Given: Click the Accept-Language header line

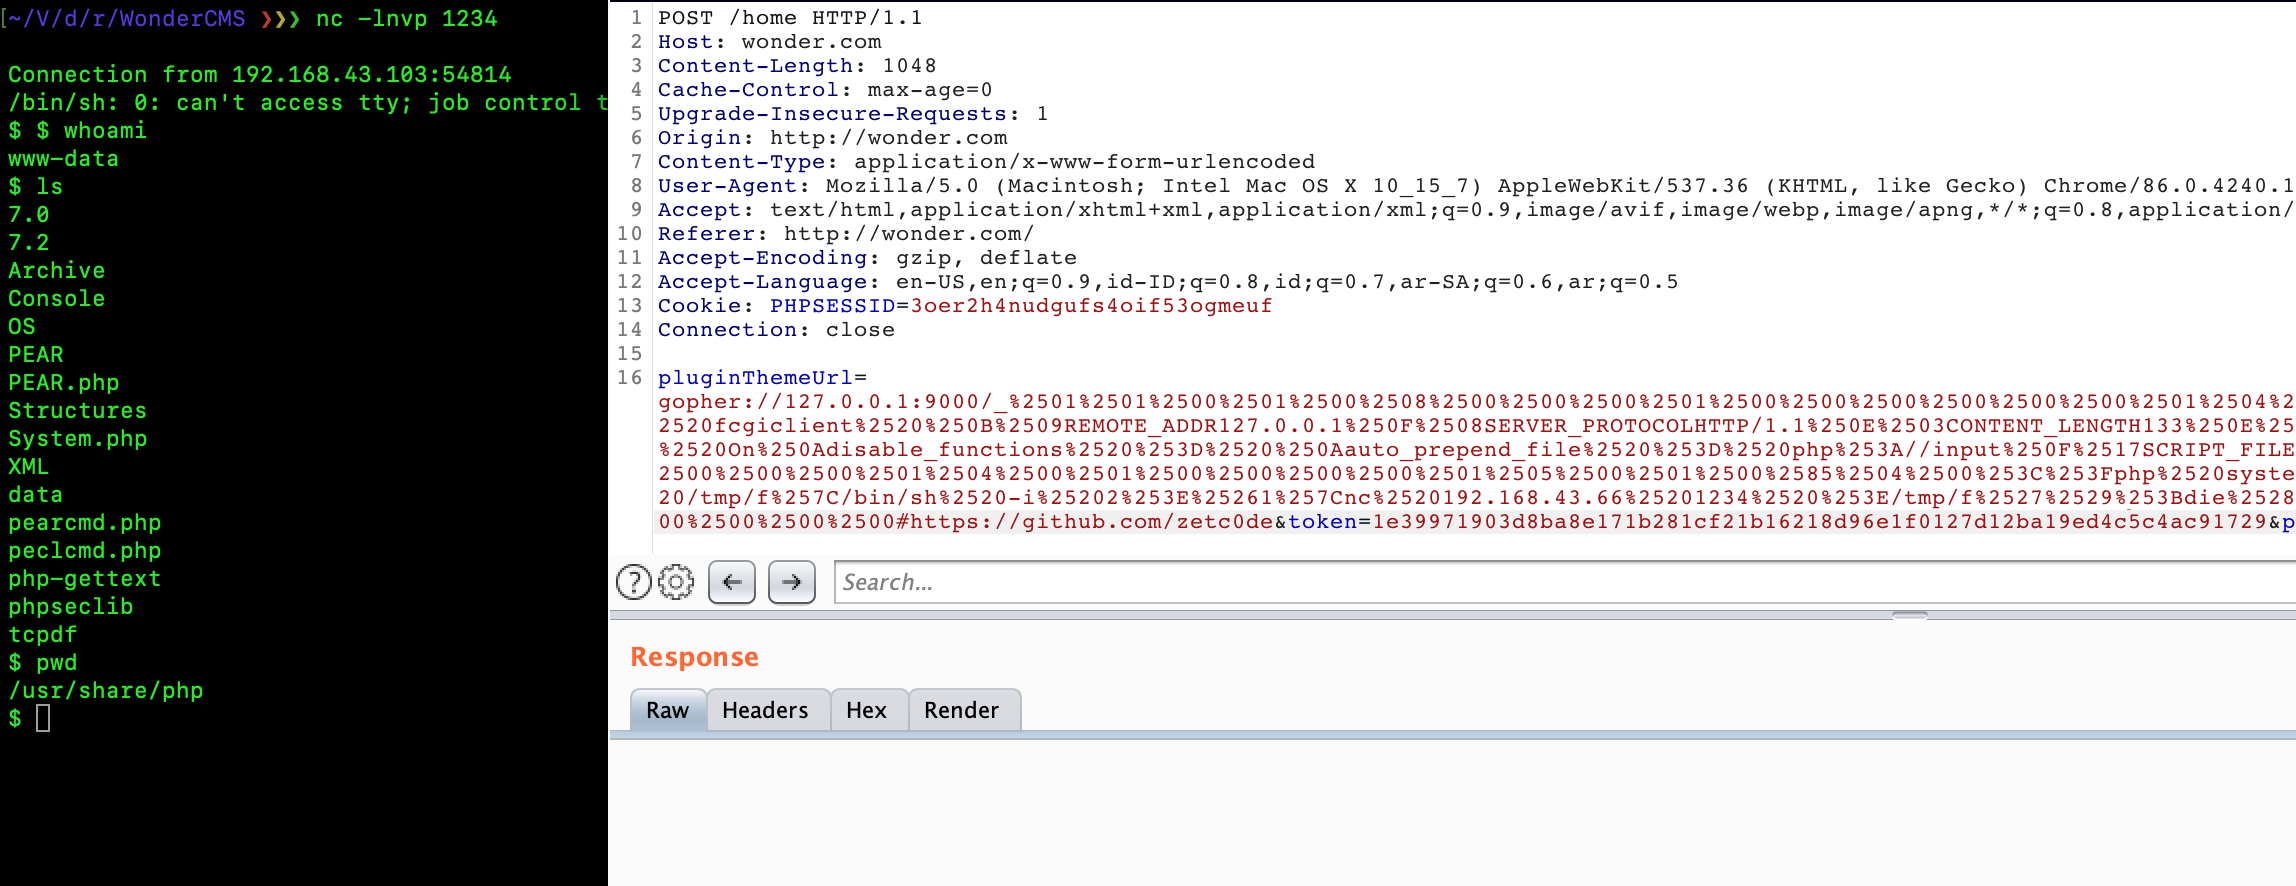Looking at the screenshot, I should (x=1168, y=282).
